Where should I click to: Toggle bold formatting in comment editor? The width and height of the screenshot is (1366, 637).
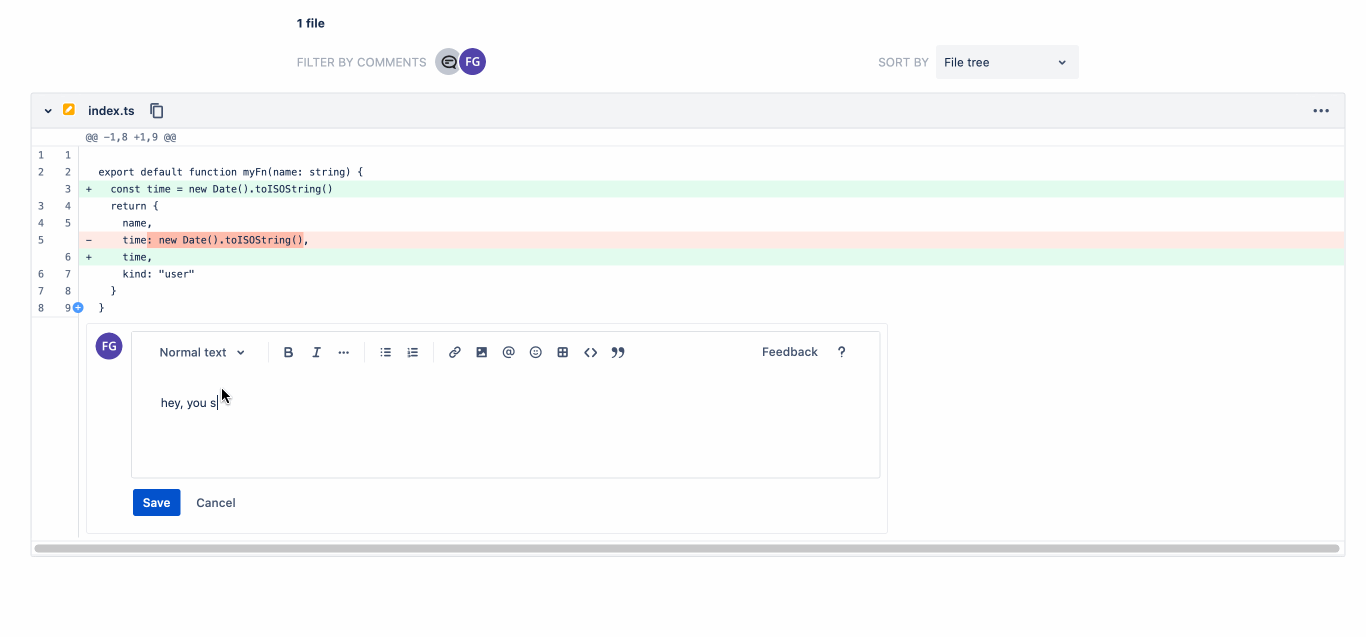click(289, 352)
